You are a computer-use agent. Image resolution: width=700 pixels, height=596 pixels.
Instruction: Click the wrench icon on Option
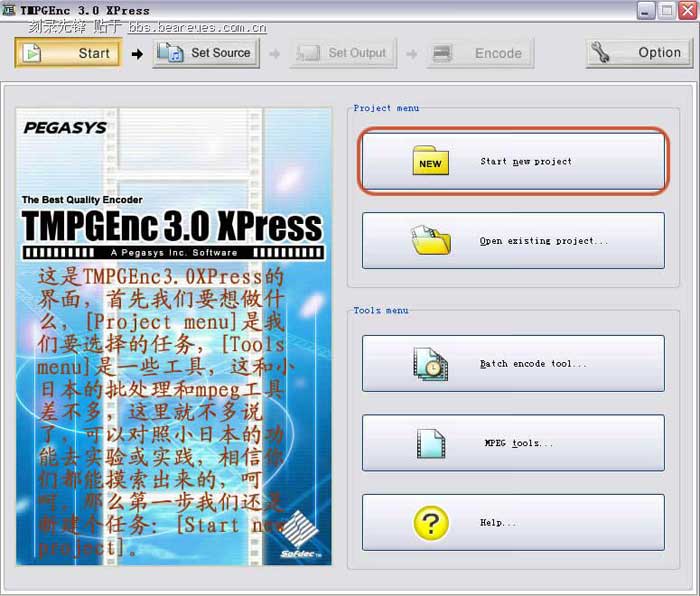coord(600,52)
